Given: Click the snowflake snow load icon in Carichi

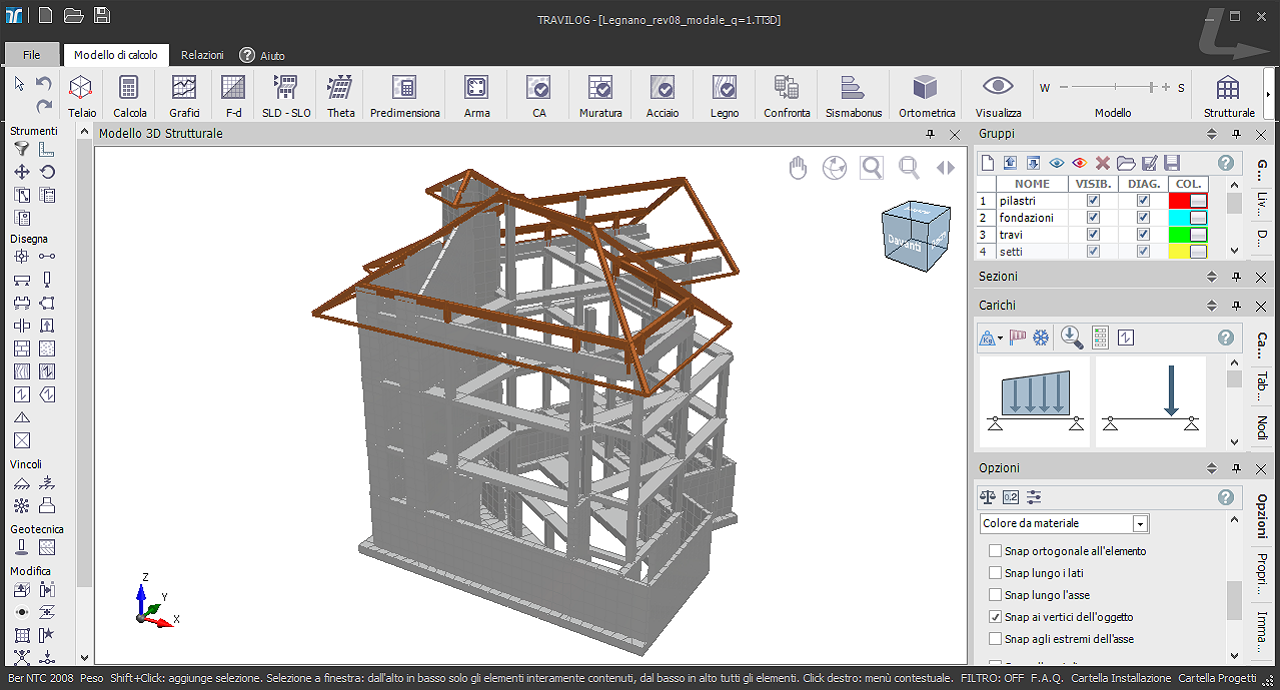Looking at the screenshot, I should 1041,338.
